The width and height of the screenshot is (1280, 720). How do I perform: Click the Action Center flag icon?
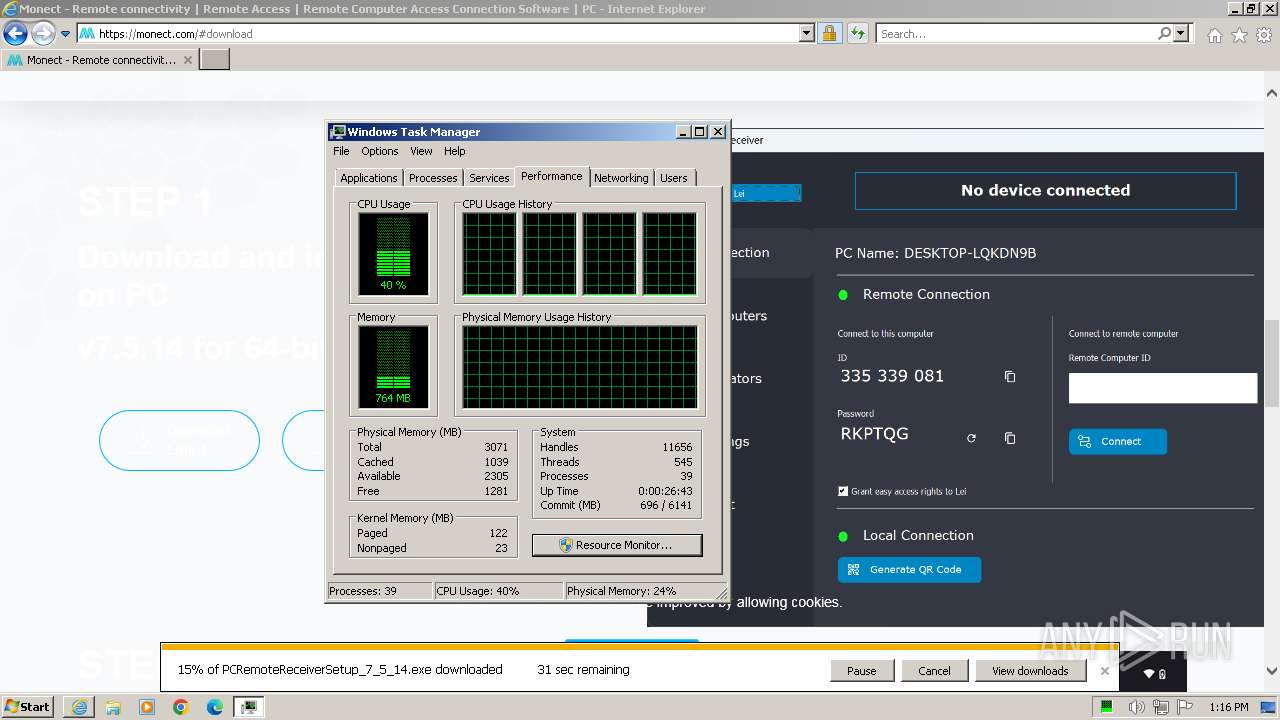1185,707
